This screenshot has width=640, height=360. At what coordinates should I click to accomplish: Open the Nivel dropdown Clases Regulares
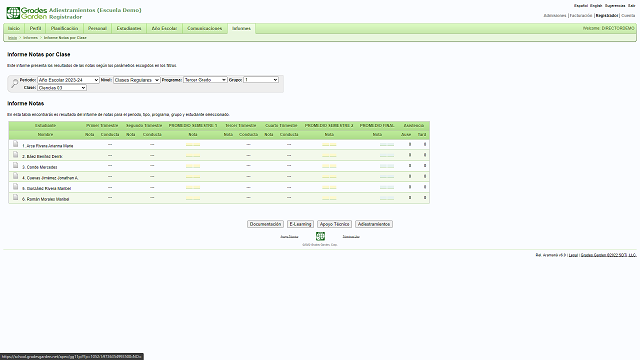[x=136, y=80]
